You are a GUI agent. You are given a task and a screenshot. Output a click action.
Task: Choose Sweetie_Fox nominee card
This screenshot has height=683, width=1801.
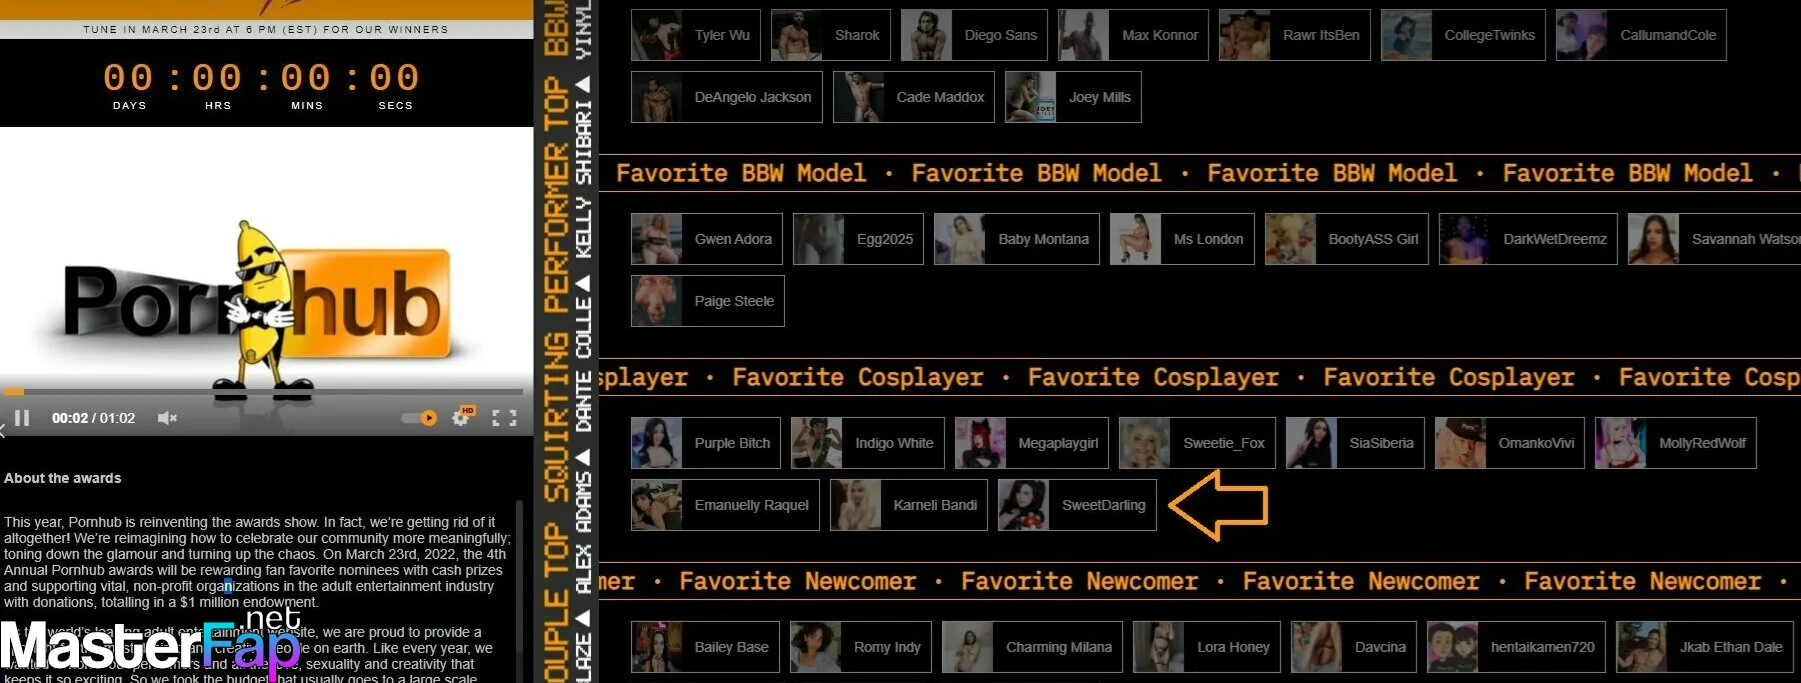pyautogui.click(x=1197, y=443)
